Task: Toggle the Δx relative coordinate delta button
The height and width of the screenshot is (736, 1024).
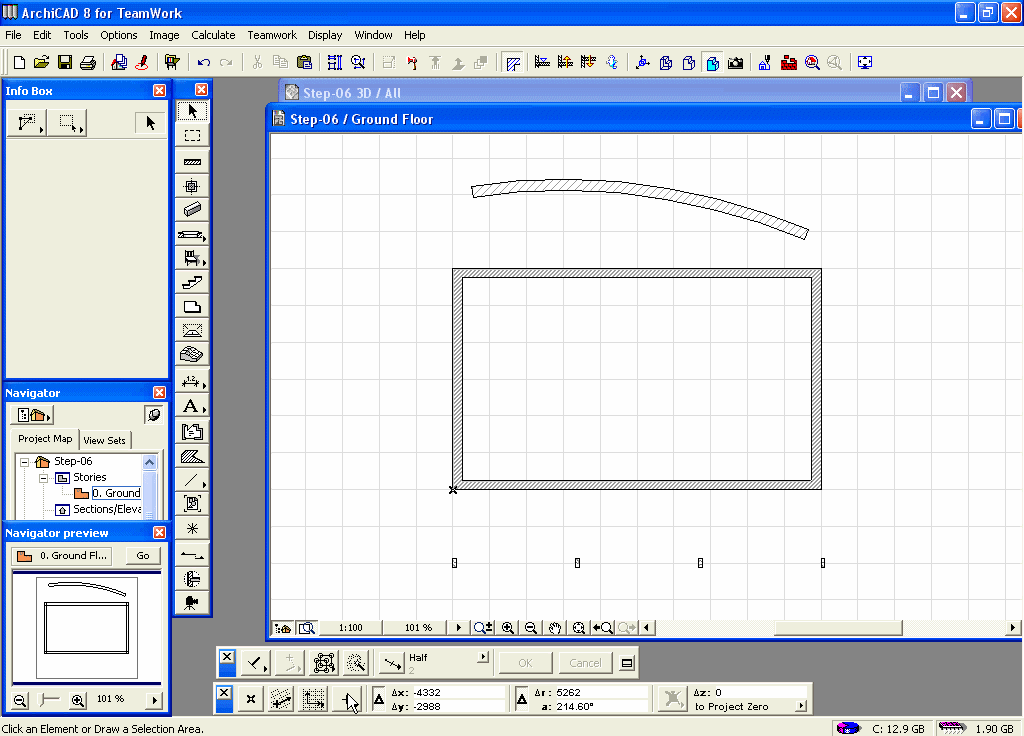Action: coord(379,700)
